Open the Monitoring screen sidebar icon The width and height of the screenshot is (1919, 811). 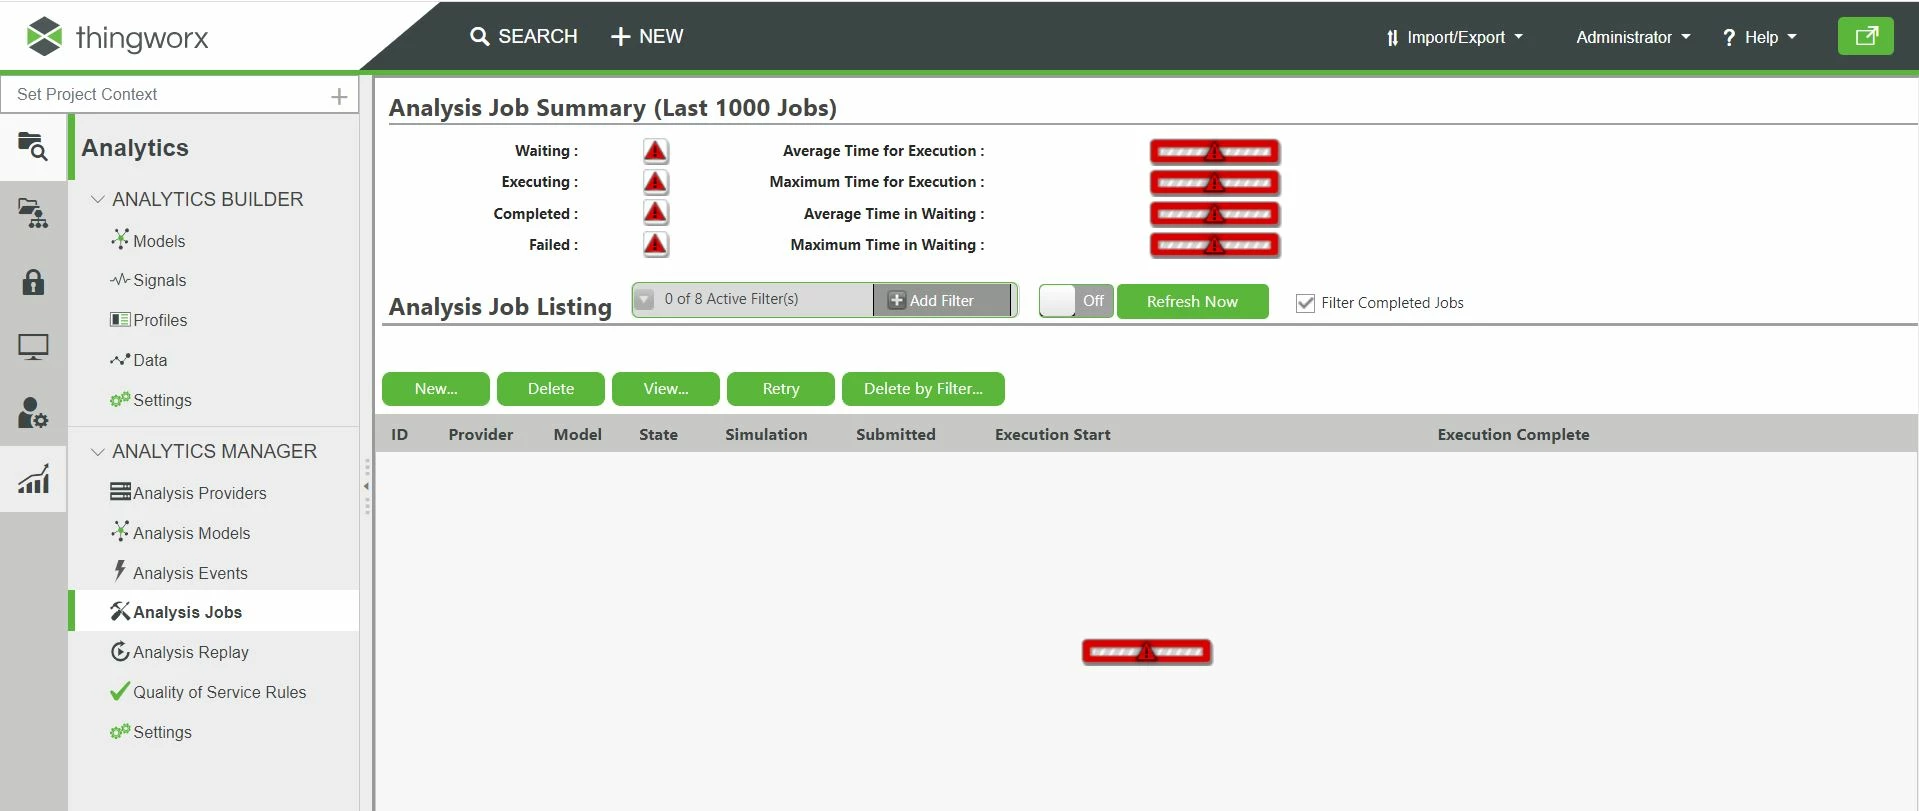33,347
